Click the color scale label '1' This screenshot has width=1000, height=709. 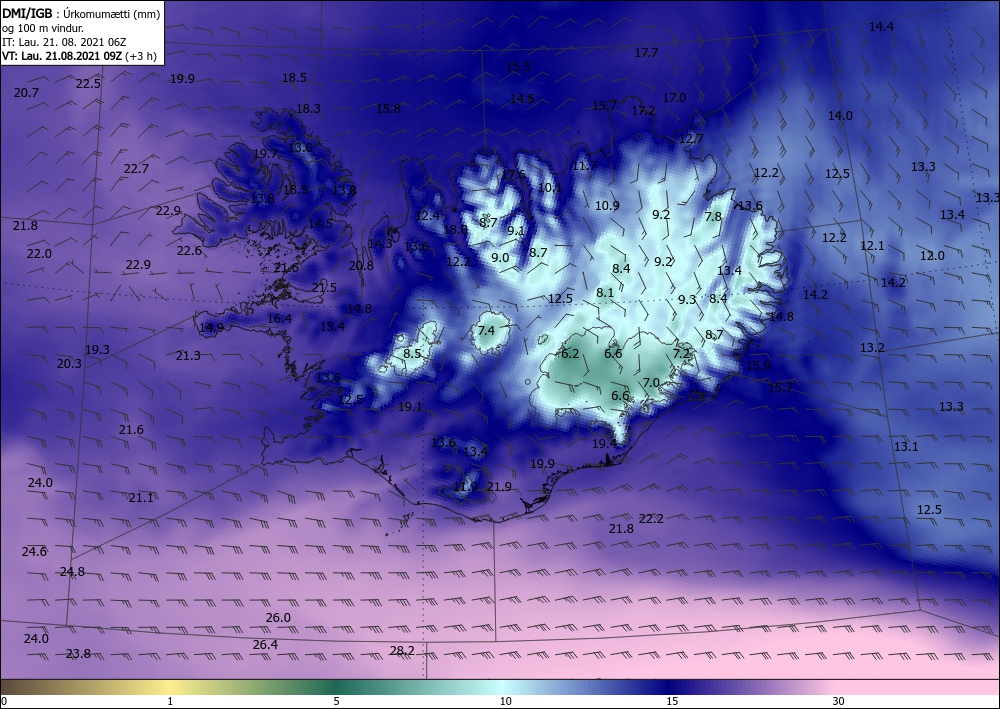click(x=170, y=701)
